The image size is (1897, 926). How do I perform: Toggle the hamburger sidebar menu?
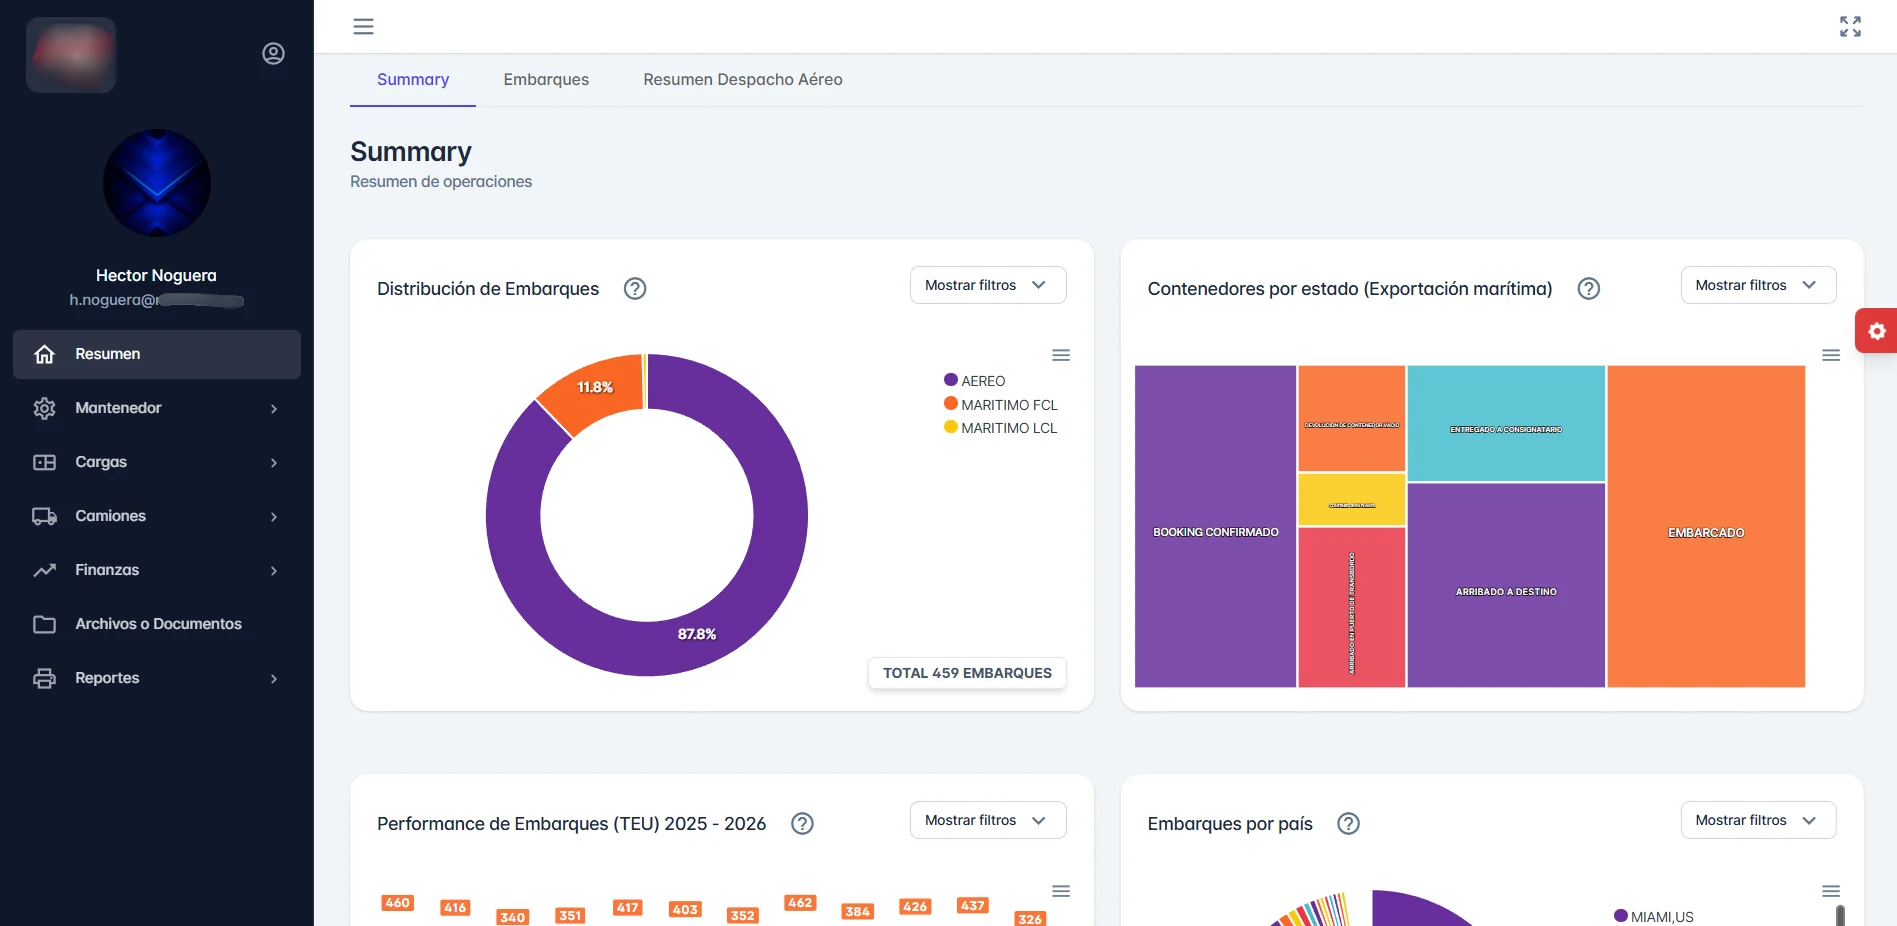[x=363, y=27]
